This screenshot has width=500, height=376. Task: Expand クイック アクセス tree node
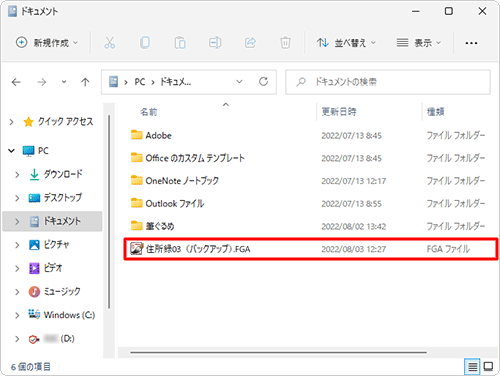pos(11,122)
